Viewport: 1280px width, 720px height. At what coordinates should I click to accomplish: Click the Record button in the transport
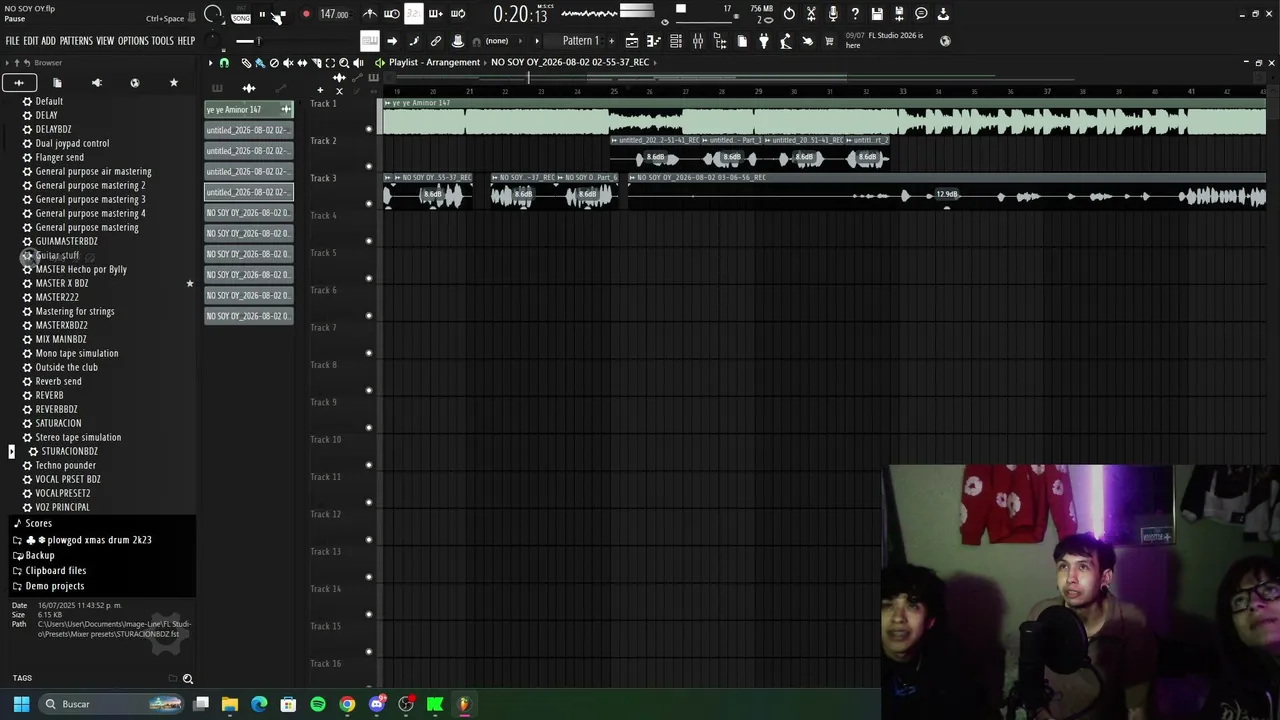[x=306, y=14]
